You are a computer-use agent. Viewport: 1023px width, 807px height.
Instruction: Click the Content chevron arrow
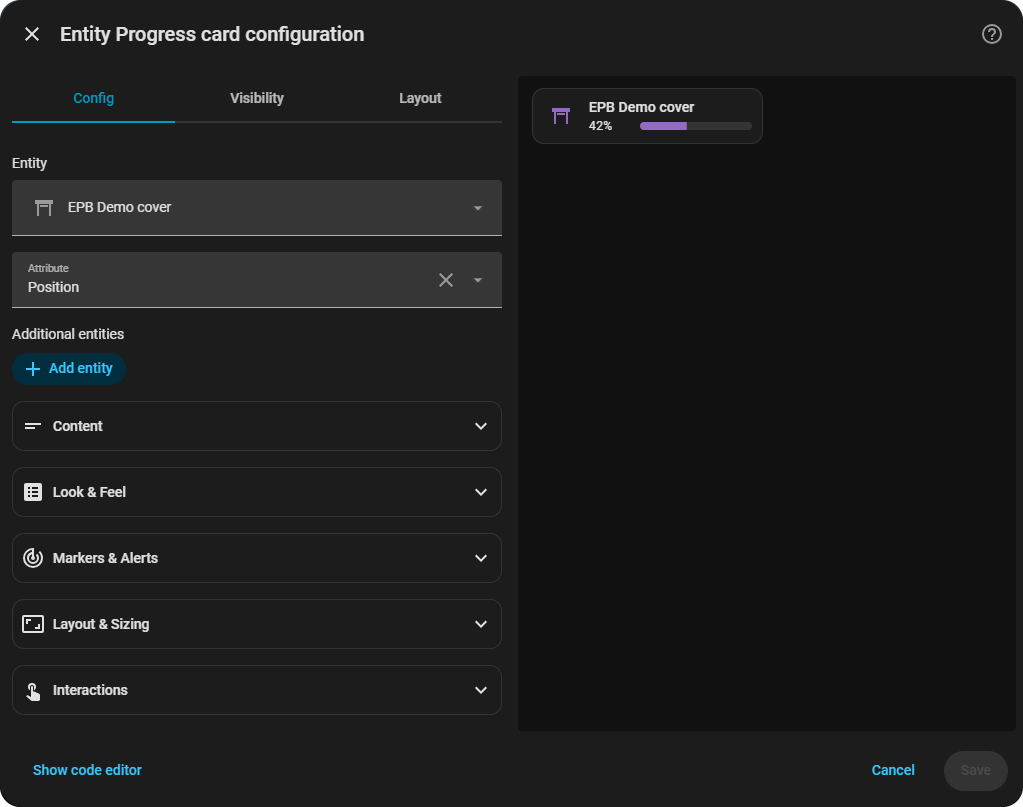pos(481,426)
